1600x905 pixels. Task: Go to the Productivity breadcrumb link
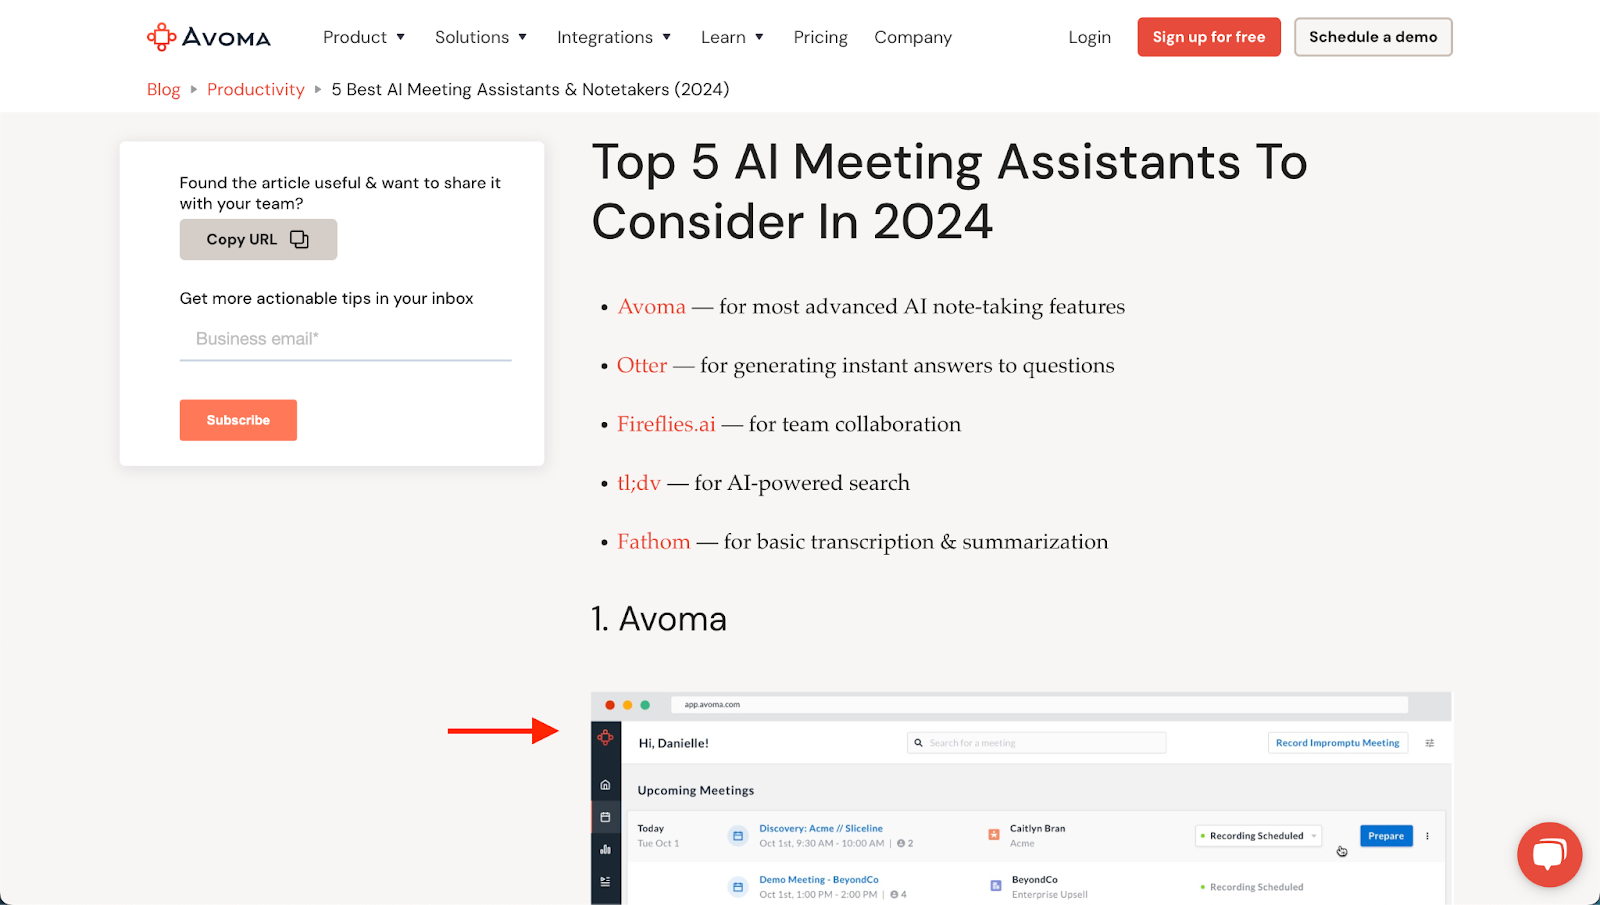pyautogui.click(x=256, y=89)
